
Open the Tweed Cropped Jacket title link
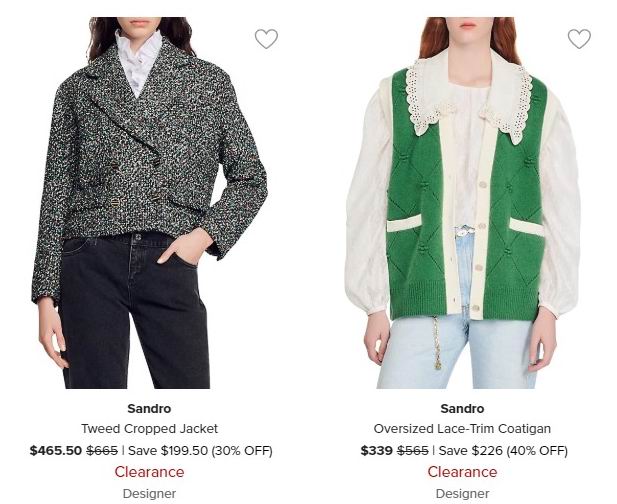(149, 428)
